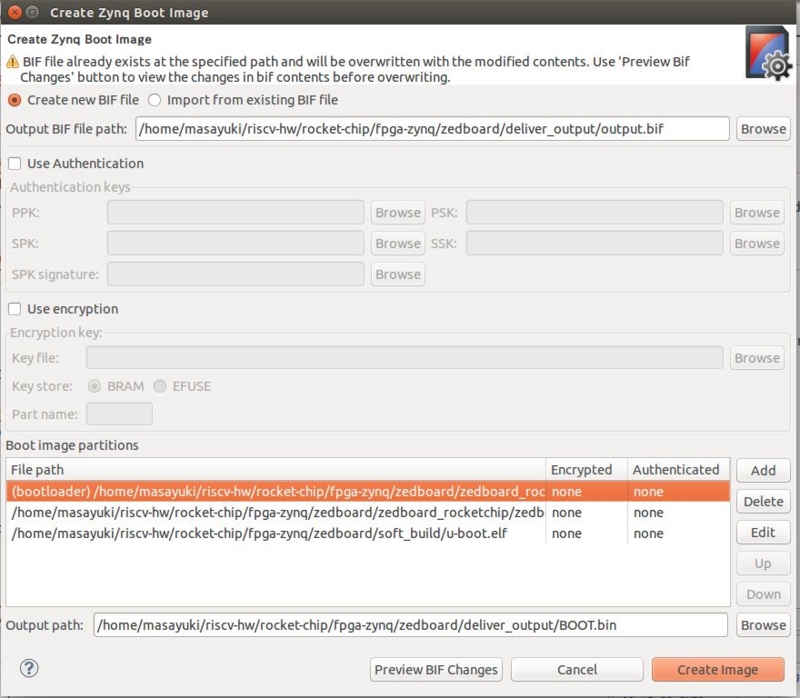The width and height of the screenshot is (800, 698).
Task: Open Preview BIF Changes
Action: 437,669
